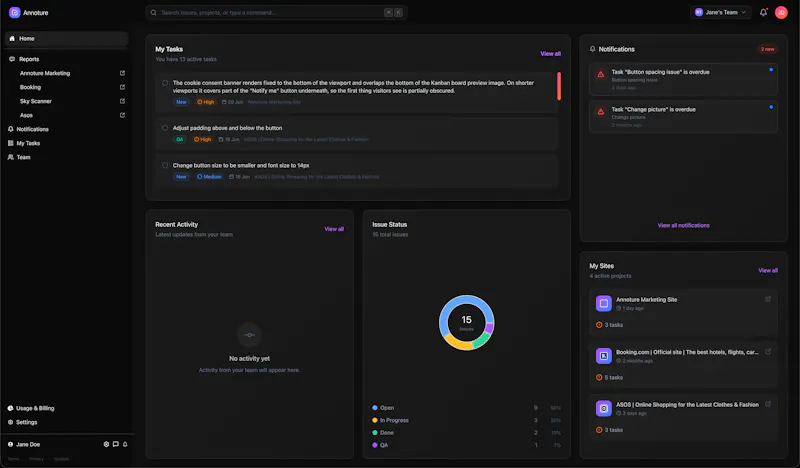Open Booking.com site card external link icon

pos(768,352)
